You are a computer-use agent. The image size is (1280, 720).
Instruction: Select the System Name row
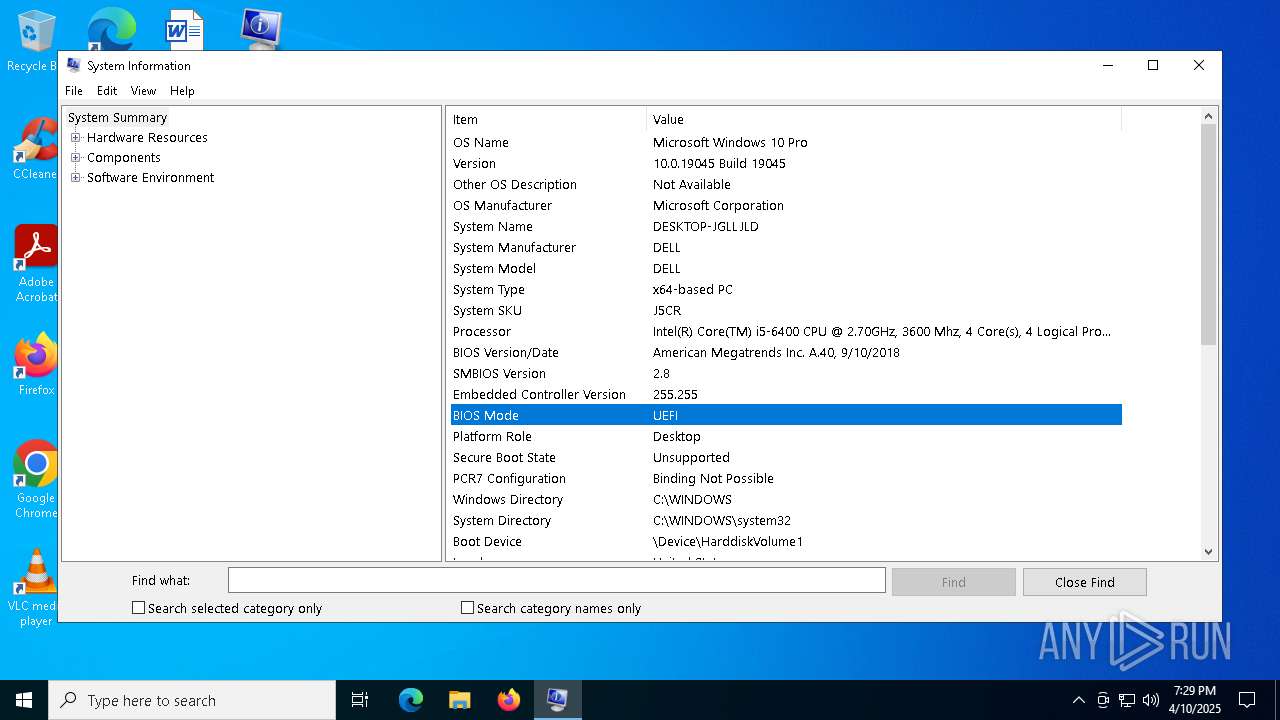pyautogui.click(x=786, y=226)
